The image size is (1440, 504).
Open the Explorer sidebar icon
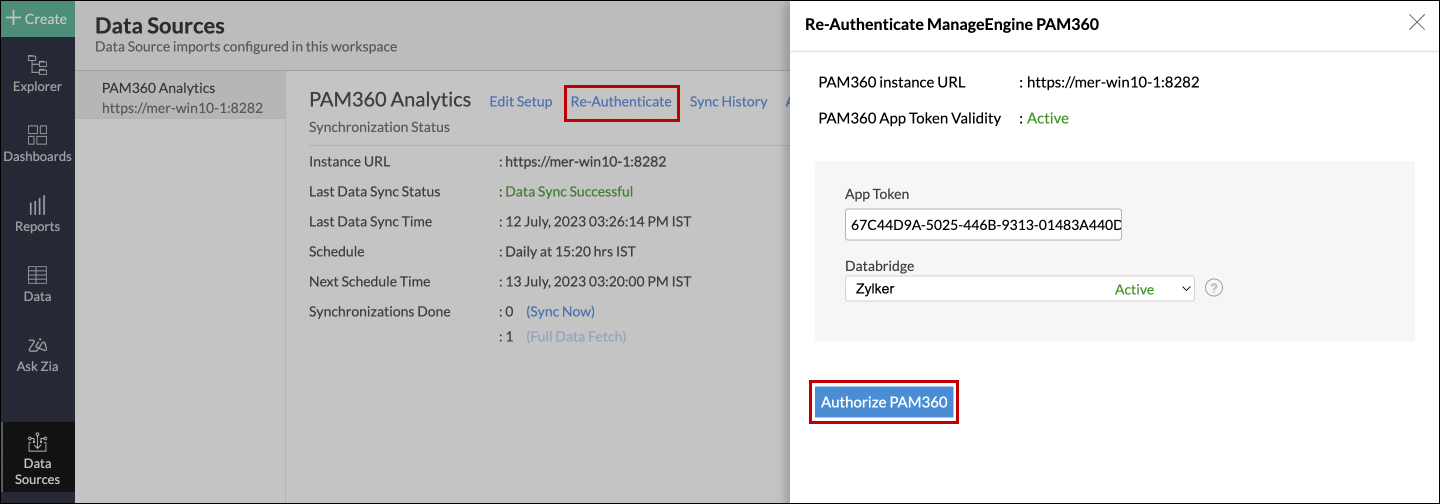(37, 75)
